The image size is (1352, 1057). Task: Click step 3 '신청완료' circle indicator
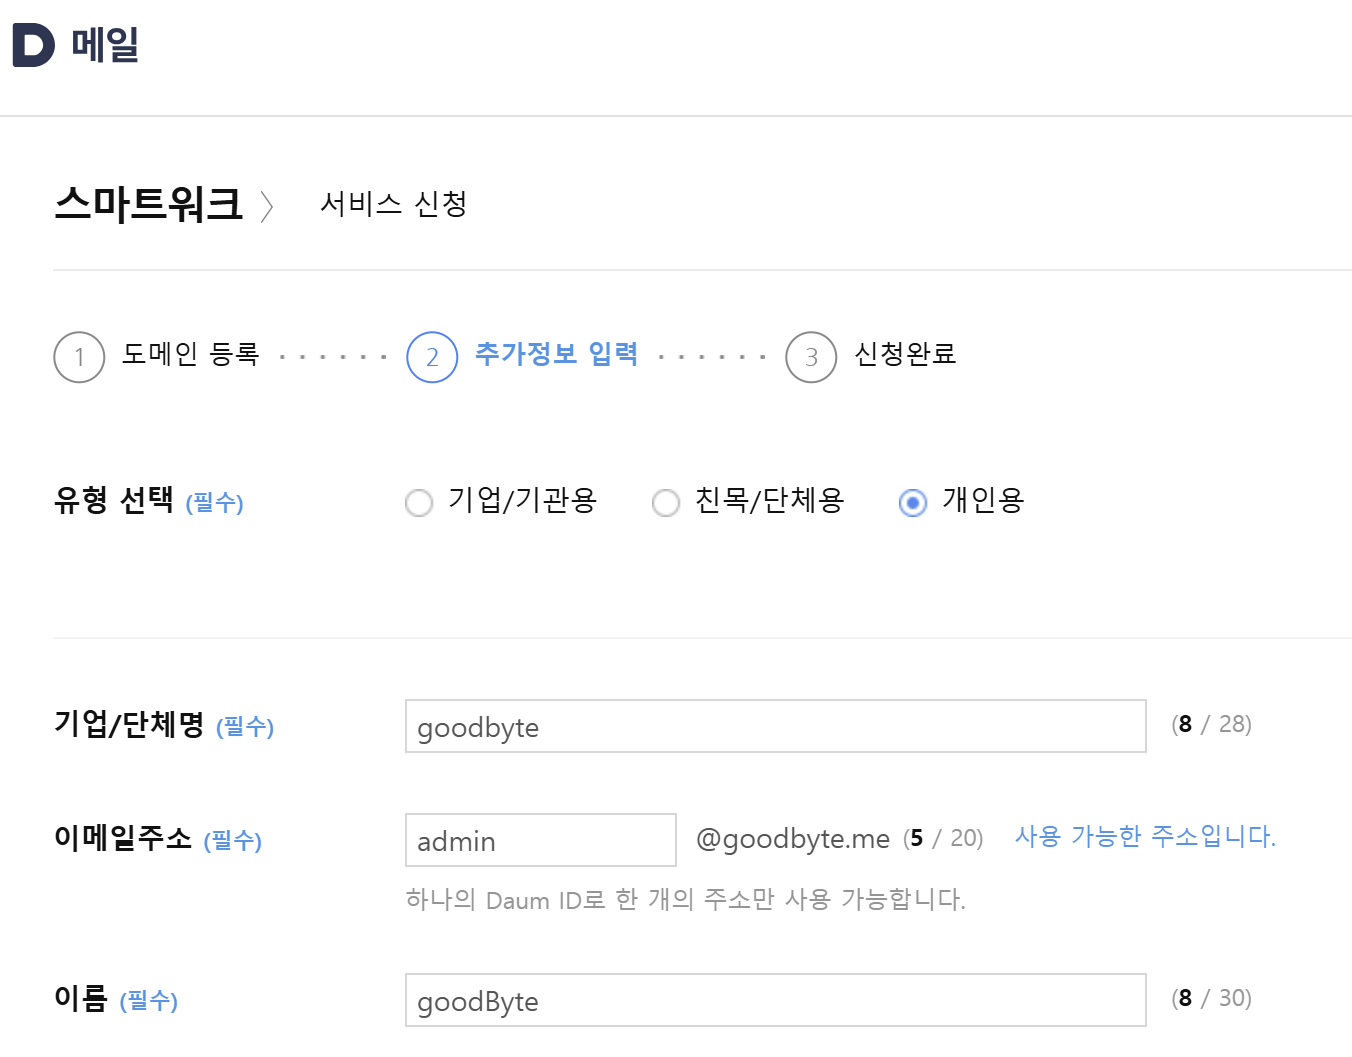point(810,357)
